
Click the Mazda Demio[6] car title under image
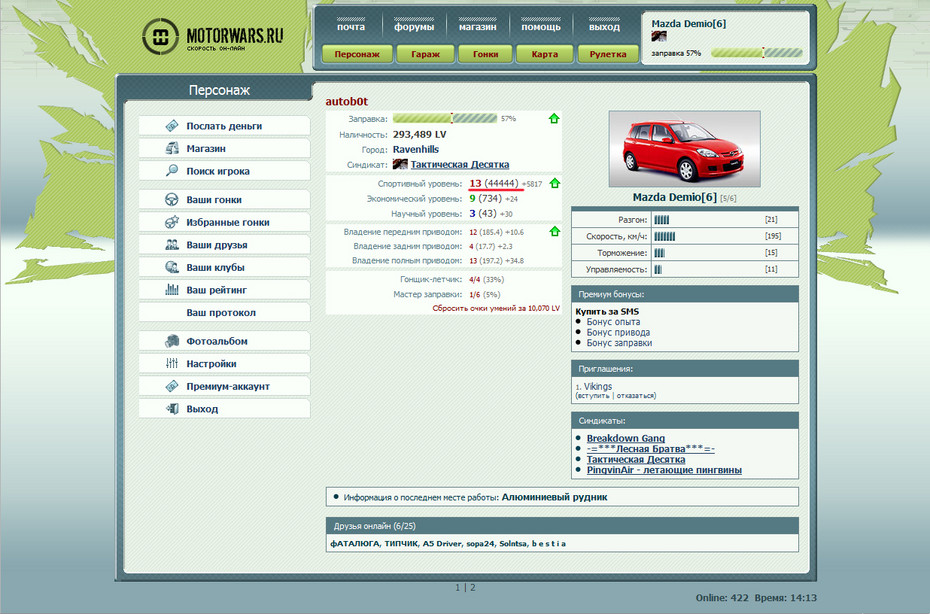tap(675, 197)
